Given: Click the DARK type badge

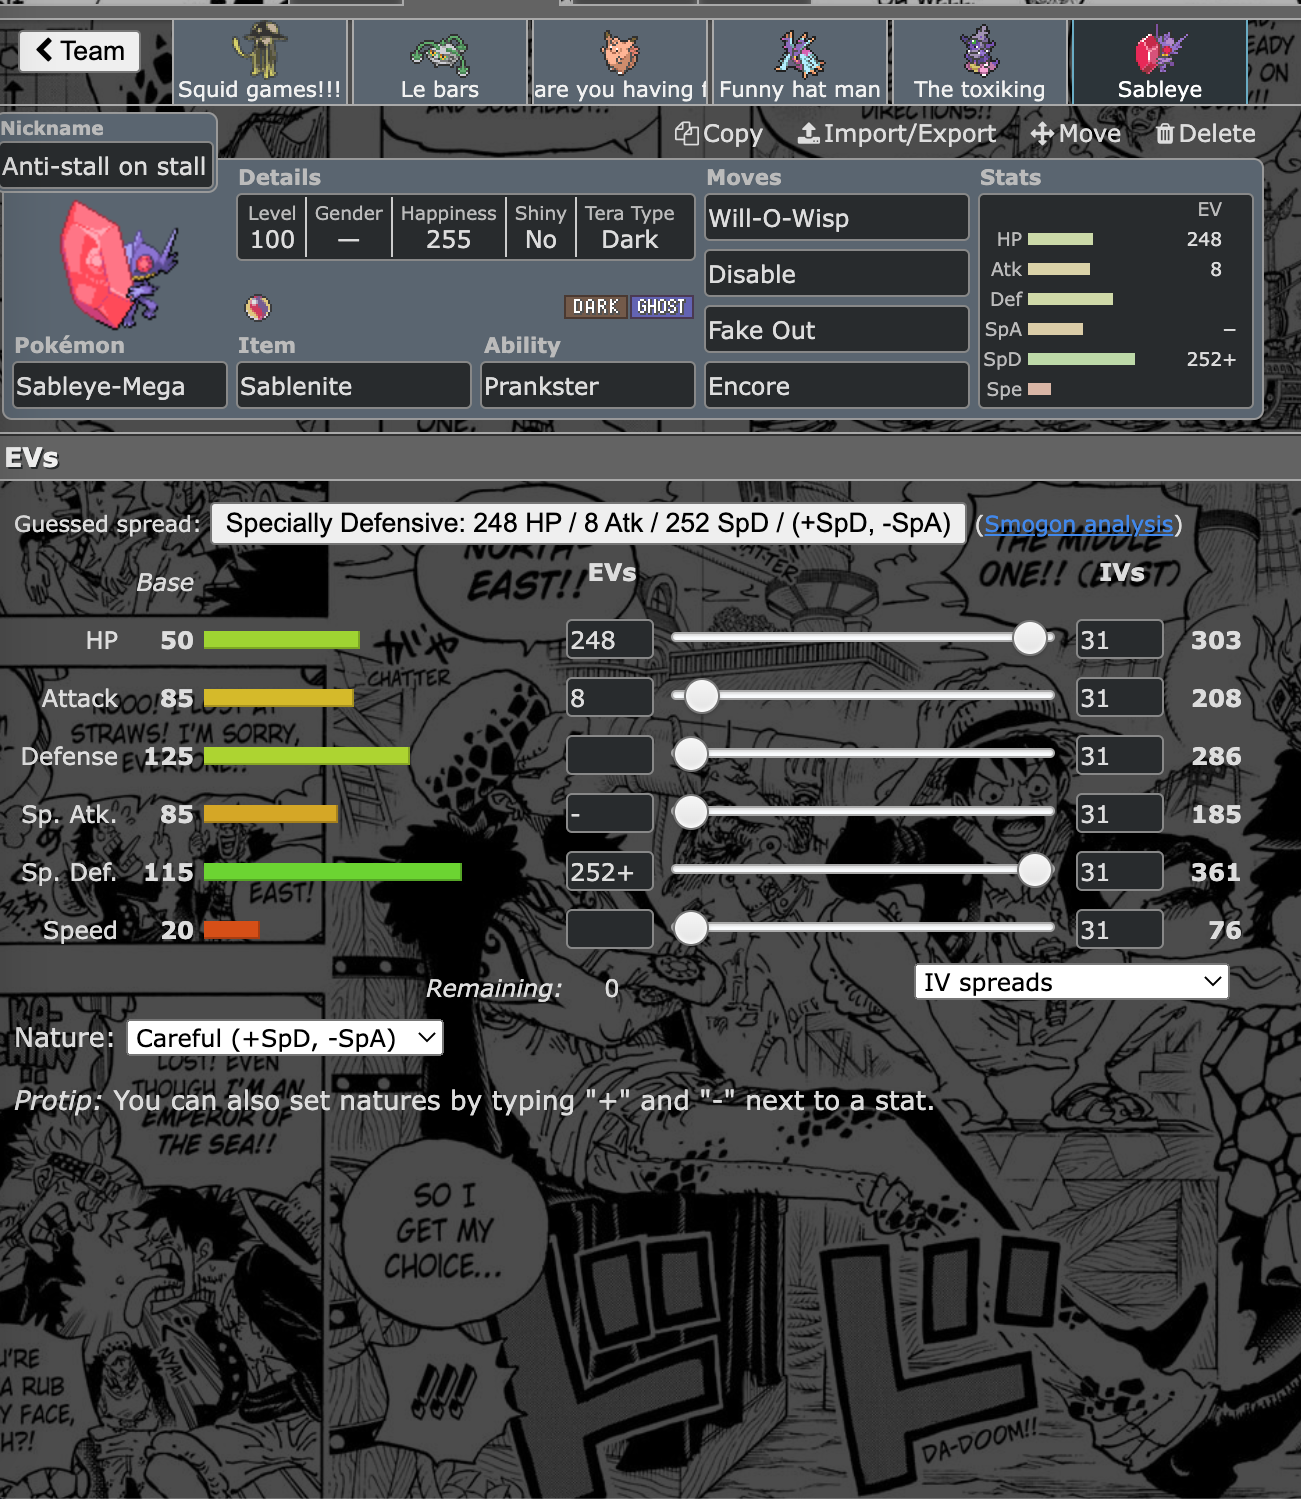Looking at the screenshot, I should (596, 306).
